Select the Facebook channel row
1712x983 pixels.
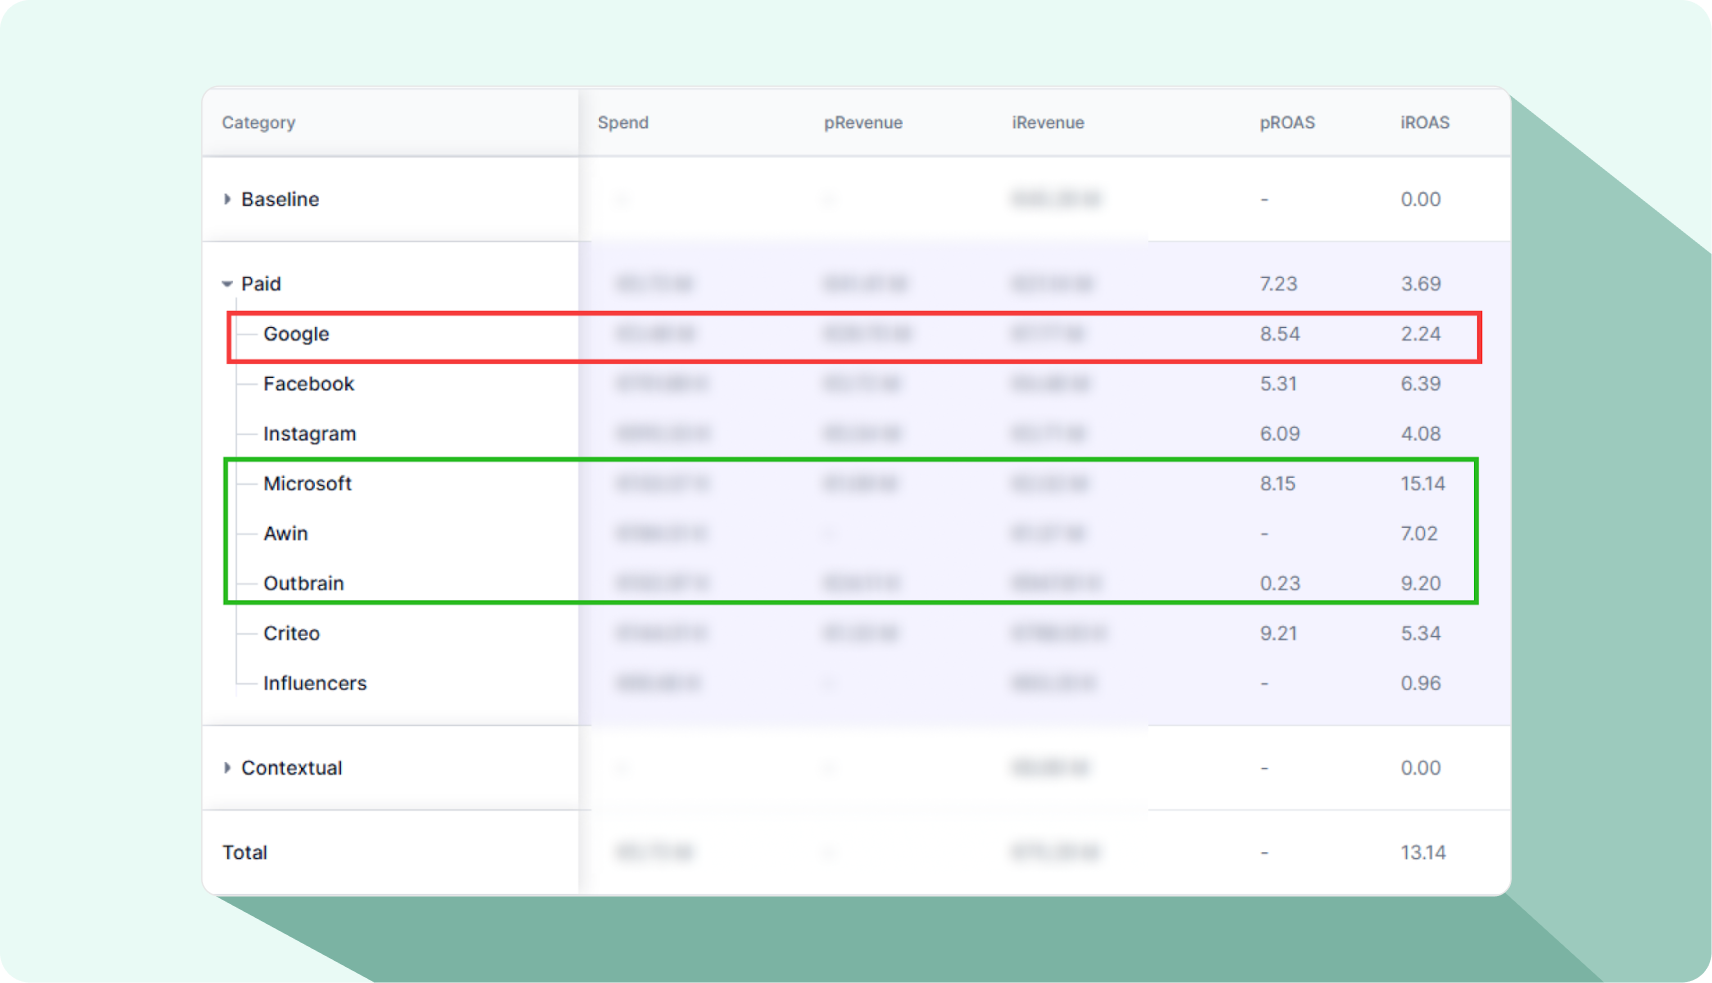pyautogui.click(x=308, y=384)
